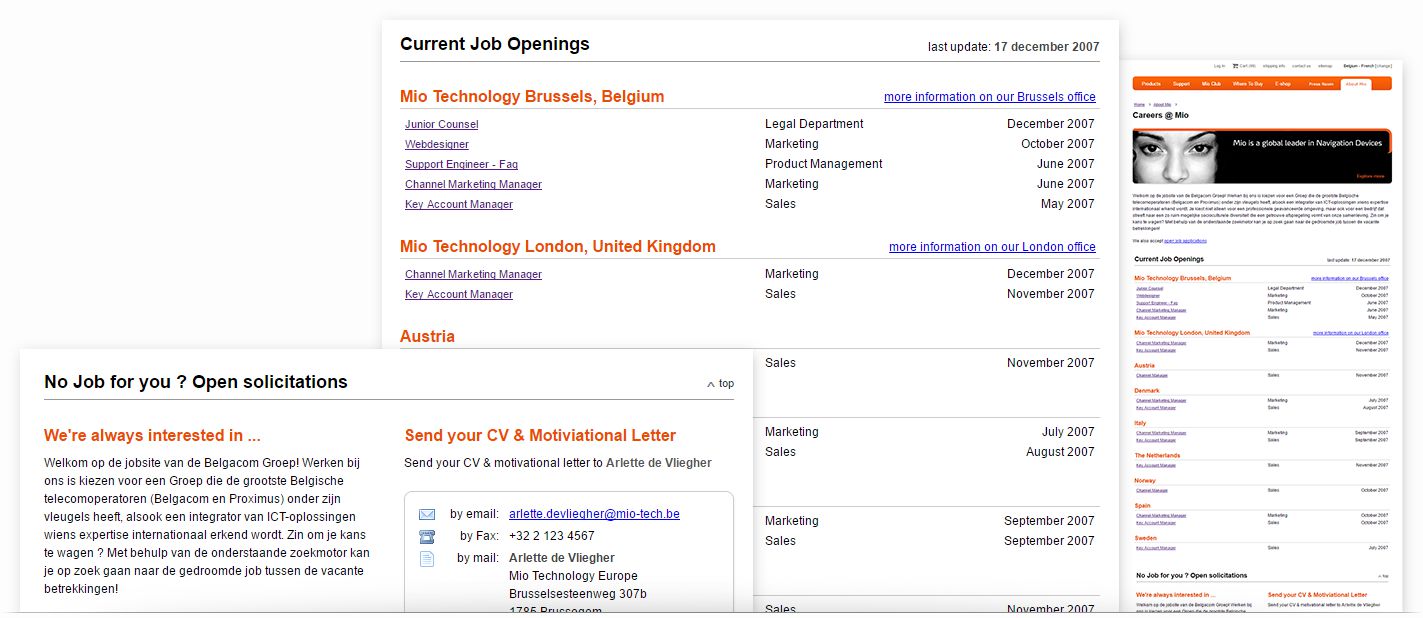Click the Home breadcrumb link
The width and height of the screenshot is (1423, 618).
click(1139, 104)
